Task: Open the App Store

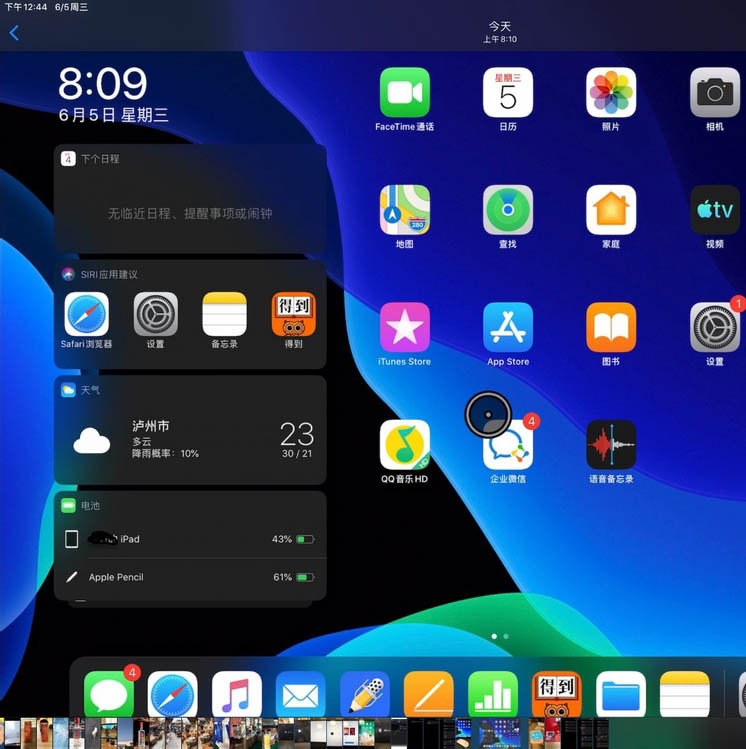Action: pos(508,327)
